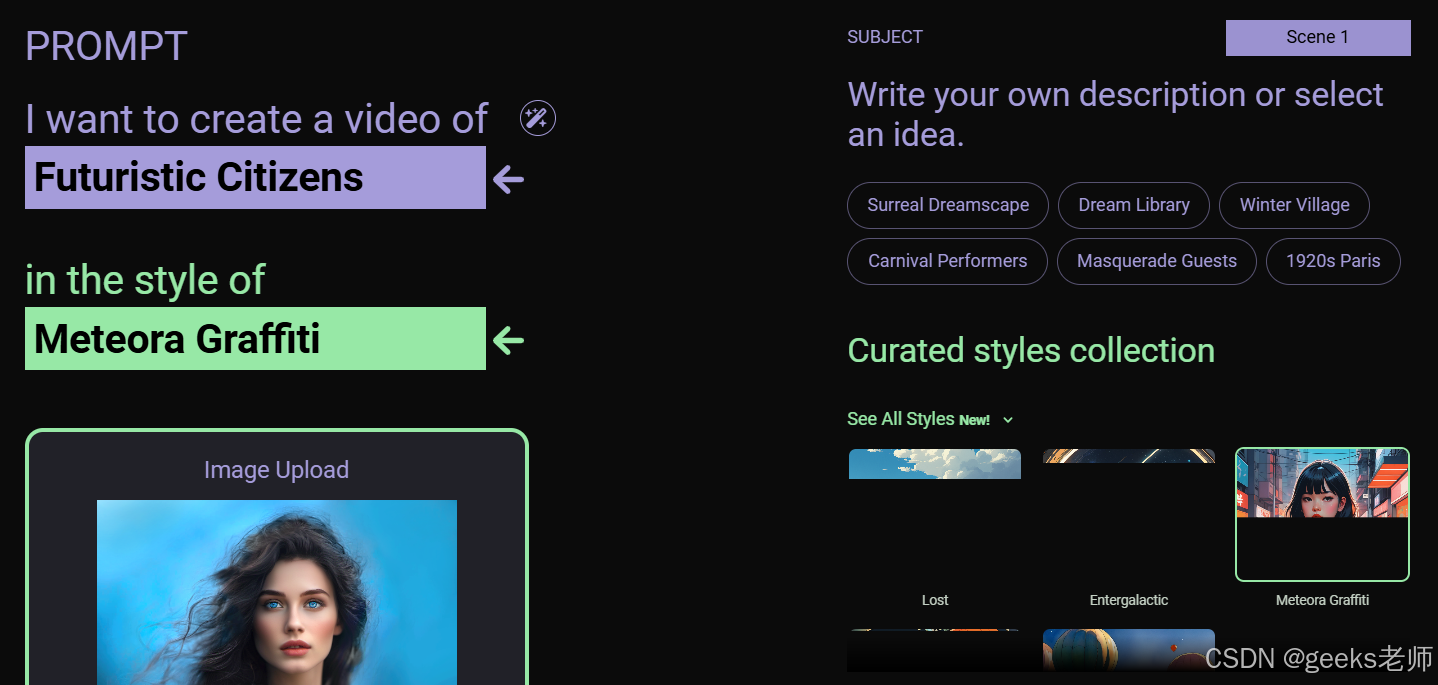Click the SUBJECT label
The height and width of the screenshot is (685, 1438).
tap(885, 37)
